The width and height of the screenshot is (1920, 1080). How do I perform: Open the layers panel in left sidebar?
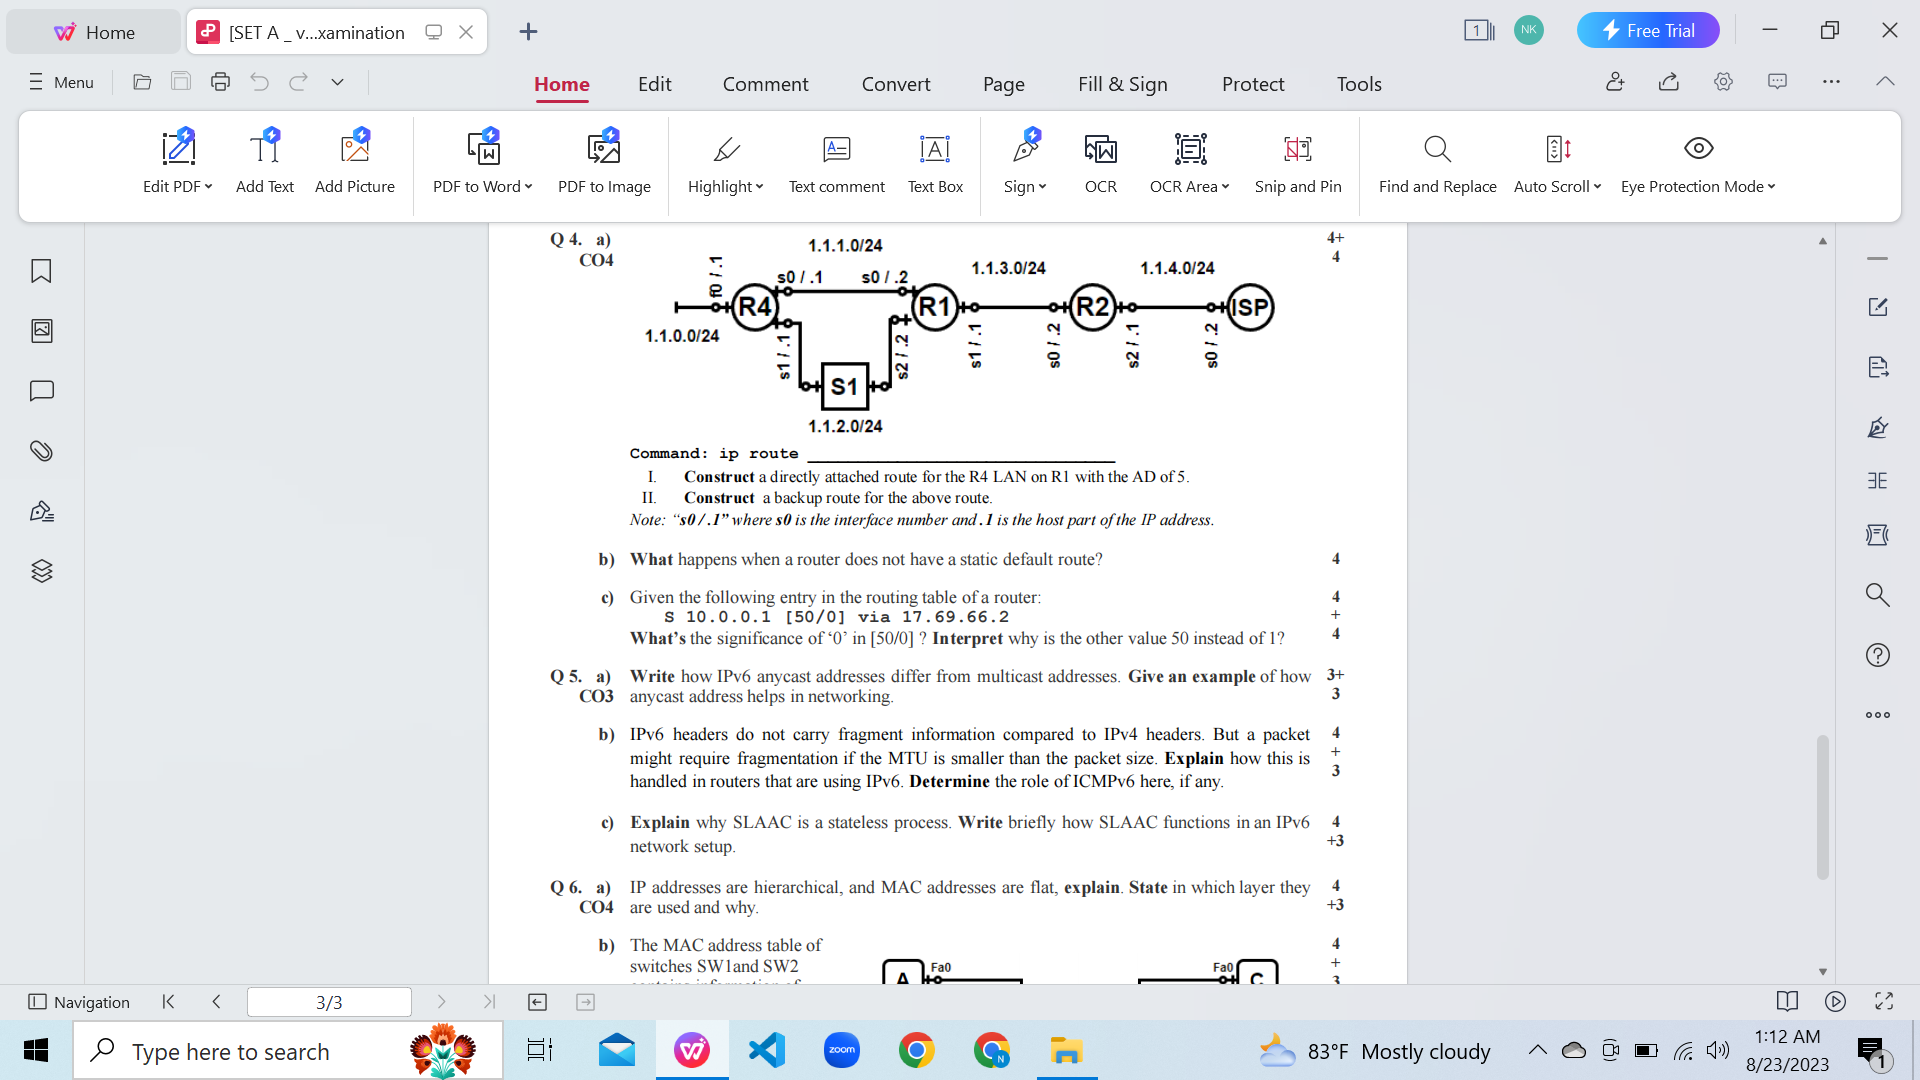tap(41, 571)
